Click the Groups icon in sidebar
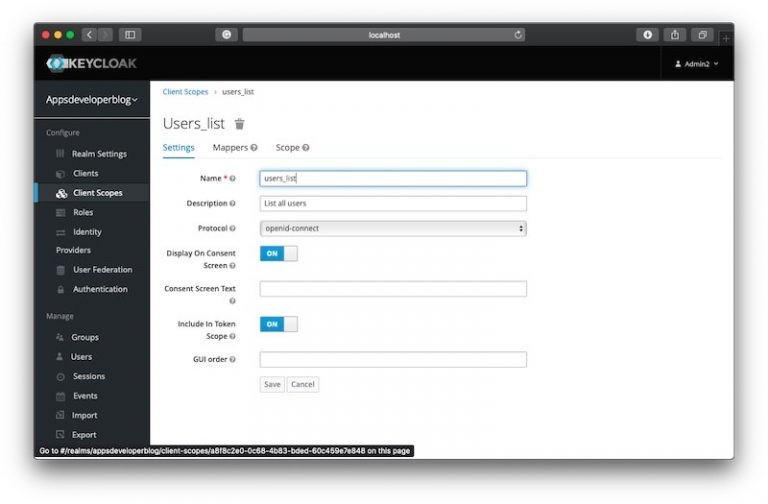The image size is (768, 504). point(60,338)
